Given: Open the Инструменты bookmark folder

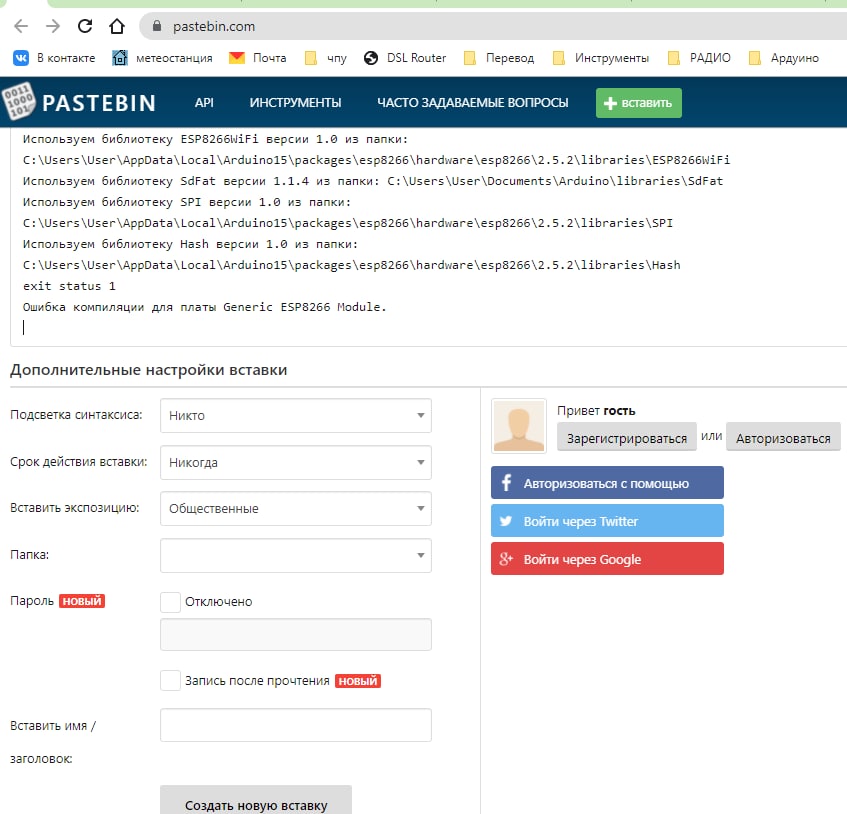Looking at the screenshot, I should tap(600, 58).
